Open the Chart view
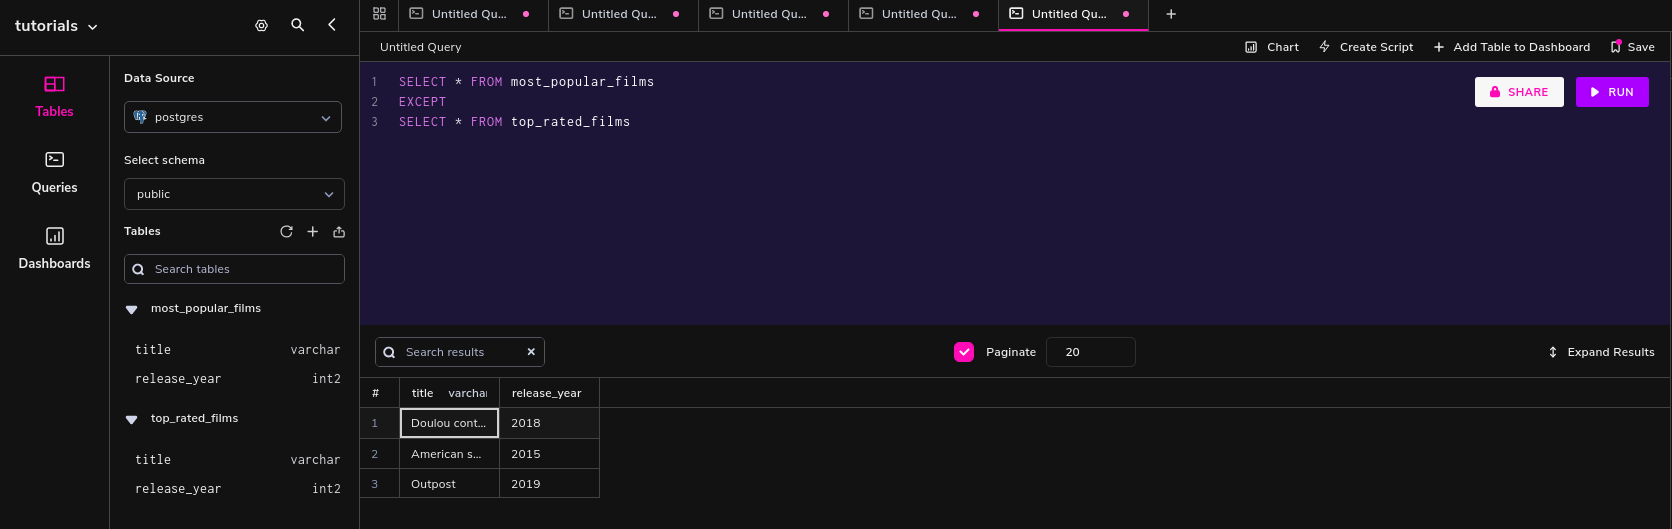1672x529 pixels. click(1272, 47)
